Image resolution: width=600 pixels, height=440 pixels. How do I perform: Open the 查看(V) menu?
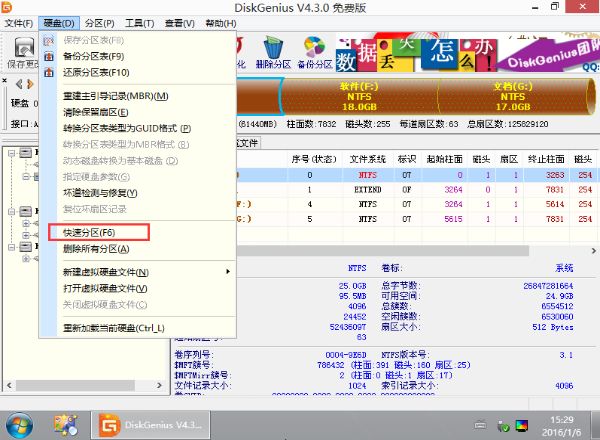coord(180,23)
